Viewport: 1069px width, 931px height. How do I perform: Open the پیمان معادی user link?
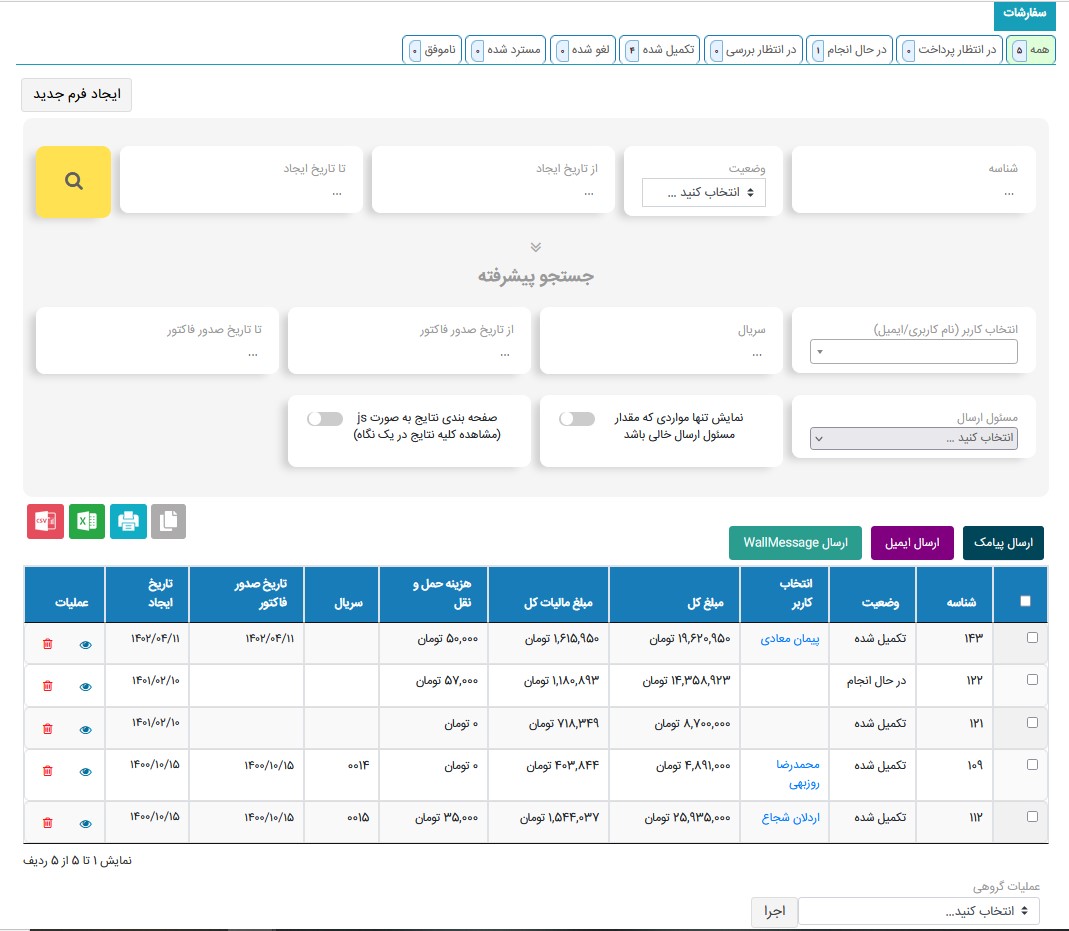click(x=790, y=638)
